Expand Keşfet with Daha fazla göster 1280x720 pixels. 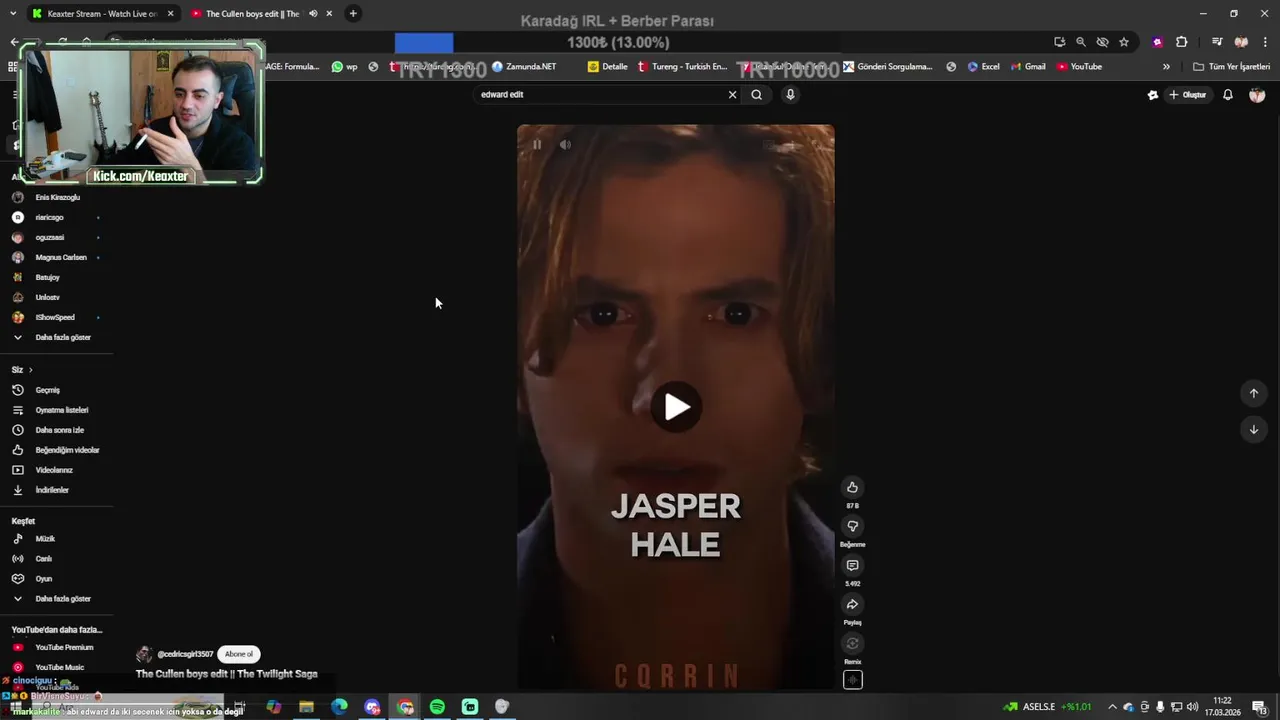pos(62,599)
